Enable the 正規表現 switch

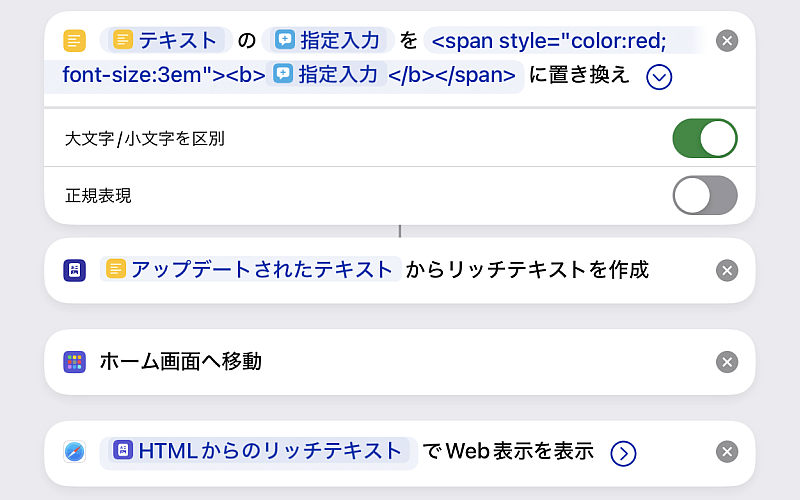coord(704,196)
